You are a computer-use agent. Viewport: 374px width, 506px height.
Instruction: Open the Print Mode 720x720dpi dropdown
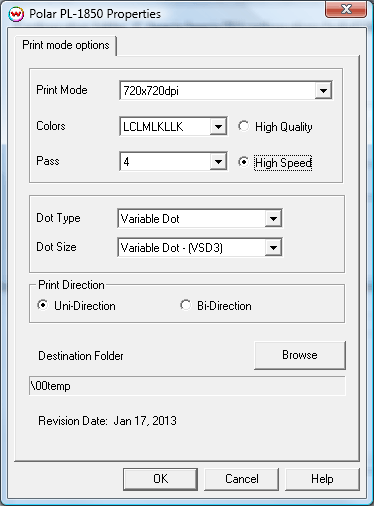pos(226,90)
